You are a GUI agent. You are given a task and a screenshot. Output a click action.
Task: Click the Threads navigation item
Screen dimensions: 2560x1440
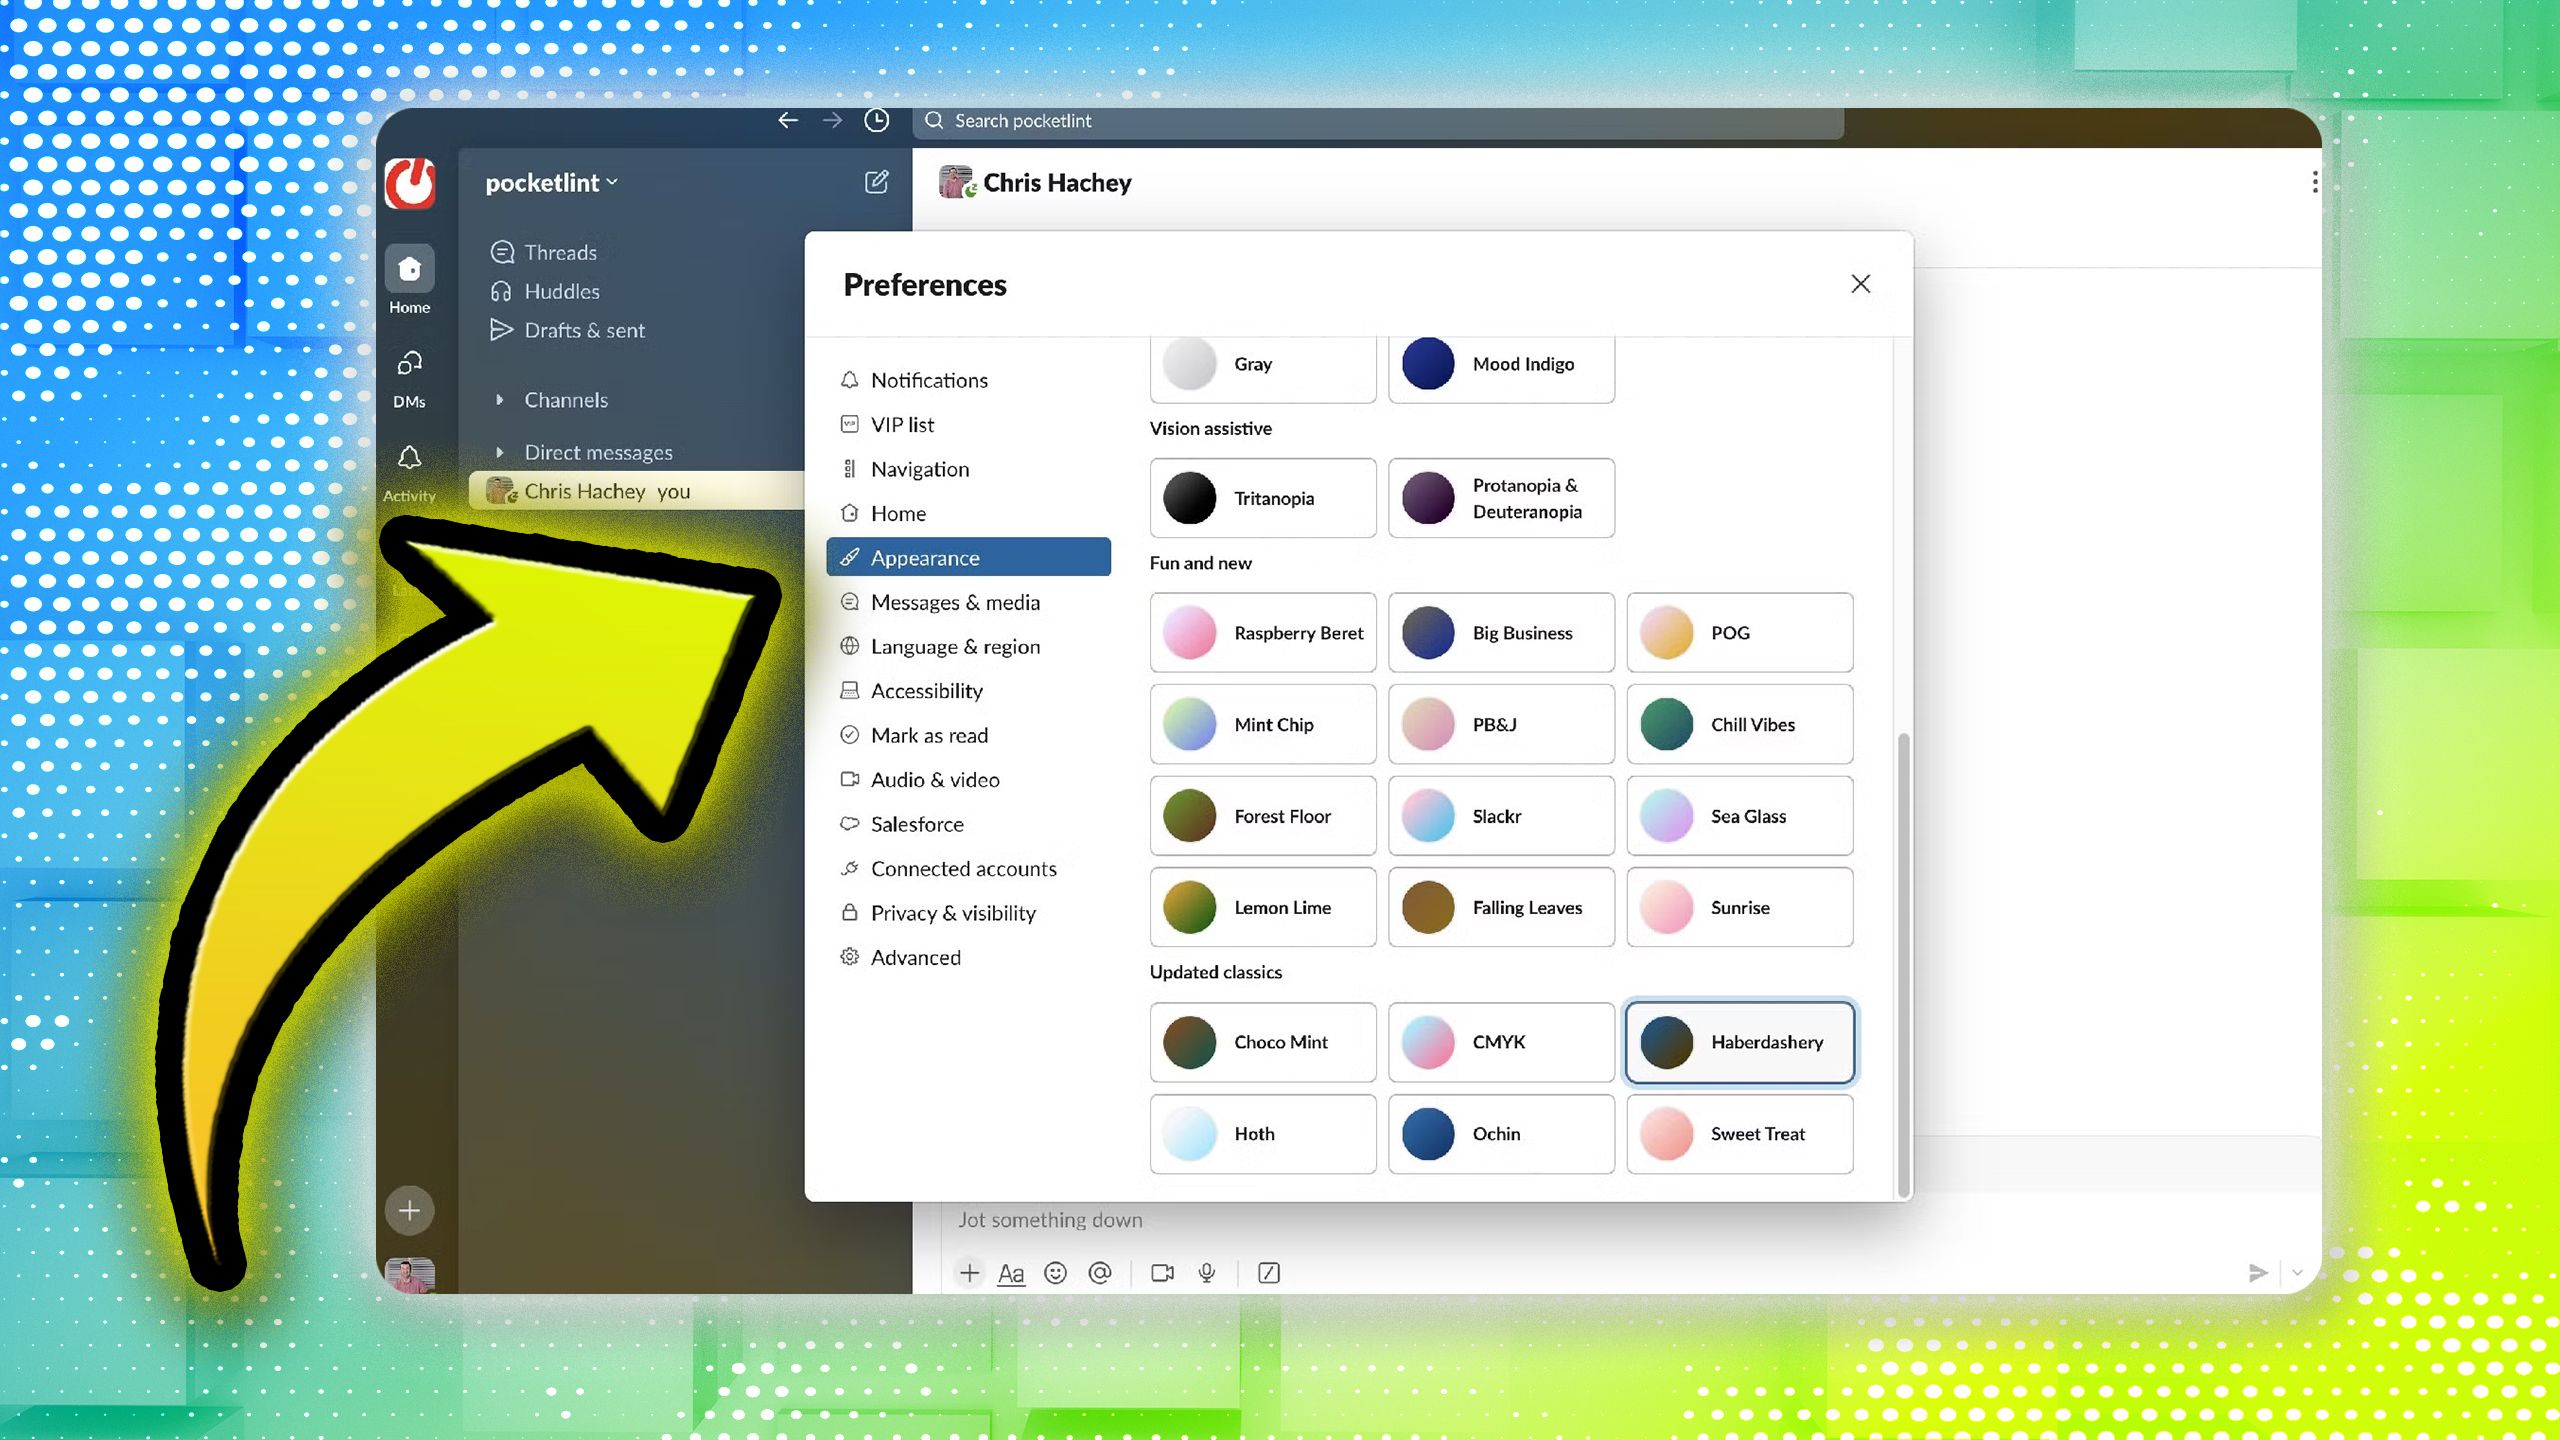559,250
